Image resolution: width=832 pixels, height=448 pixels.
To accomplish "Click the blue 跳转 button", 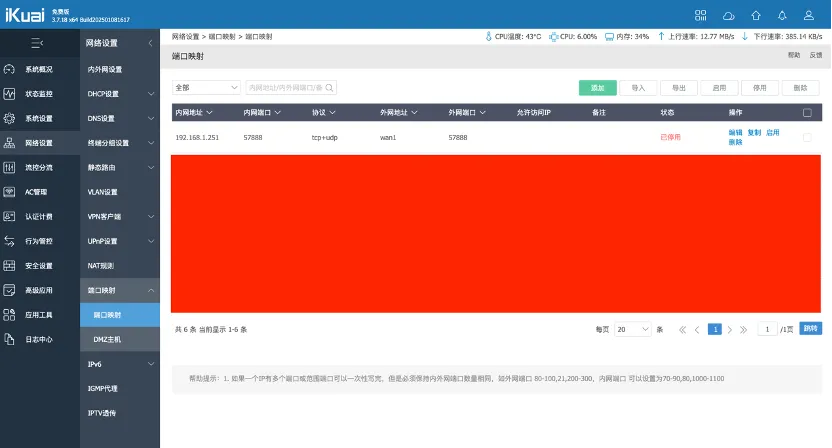I will coord(810,329).
